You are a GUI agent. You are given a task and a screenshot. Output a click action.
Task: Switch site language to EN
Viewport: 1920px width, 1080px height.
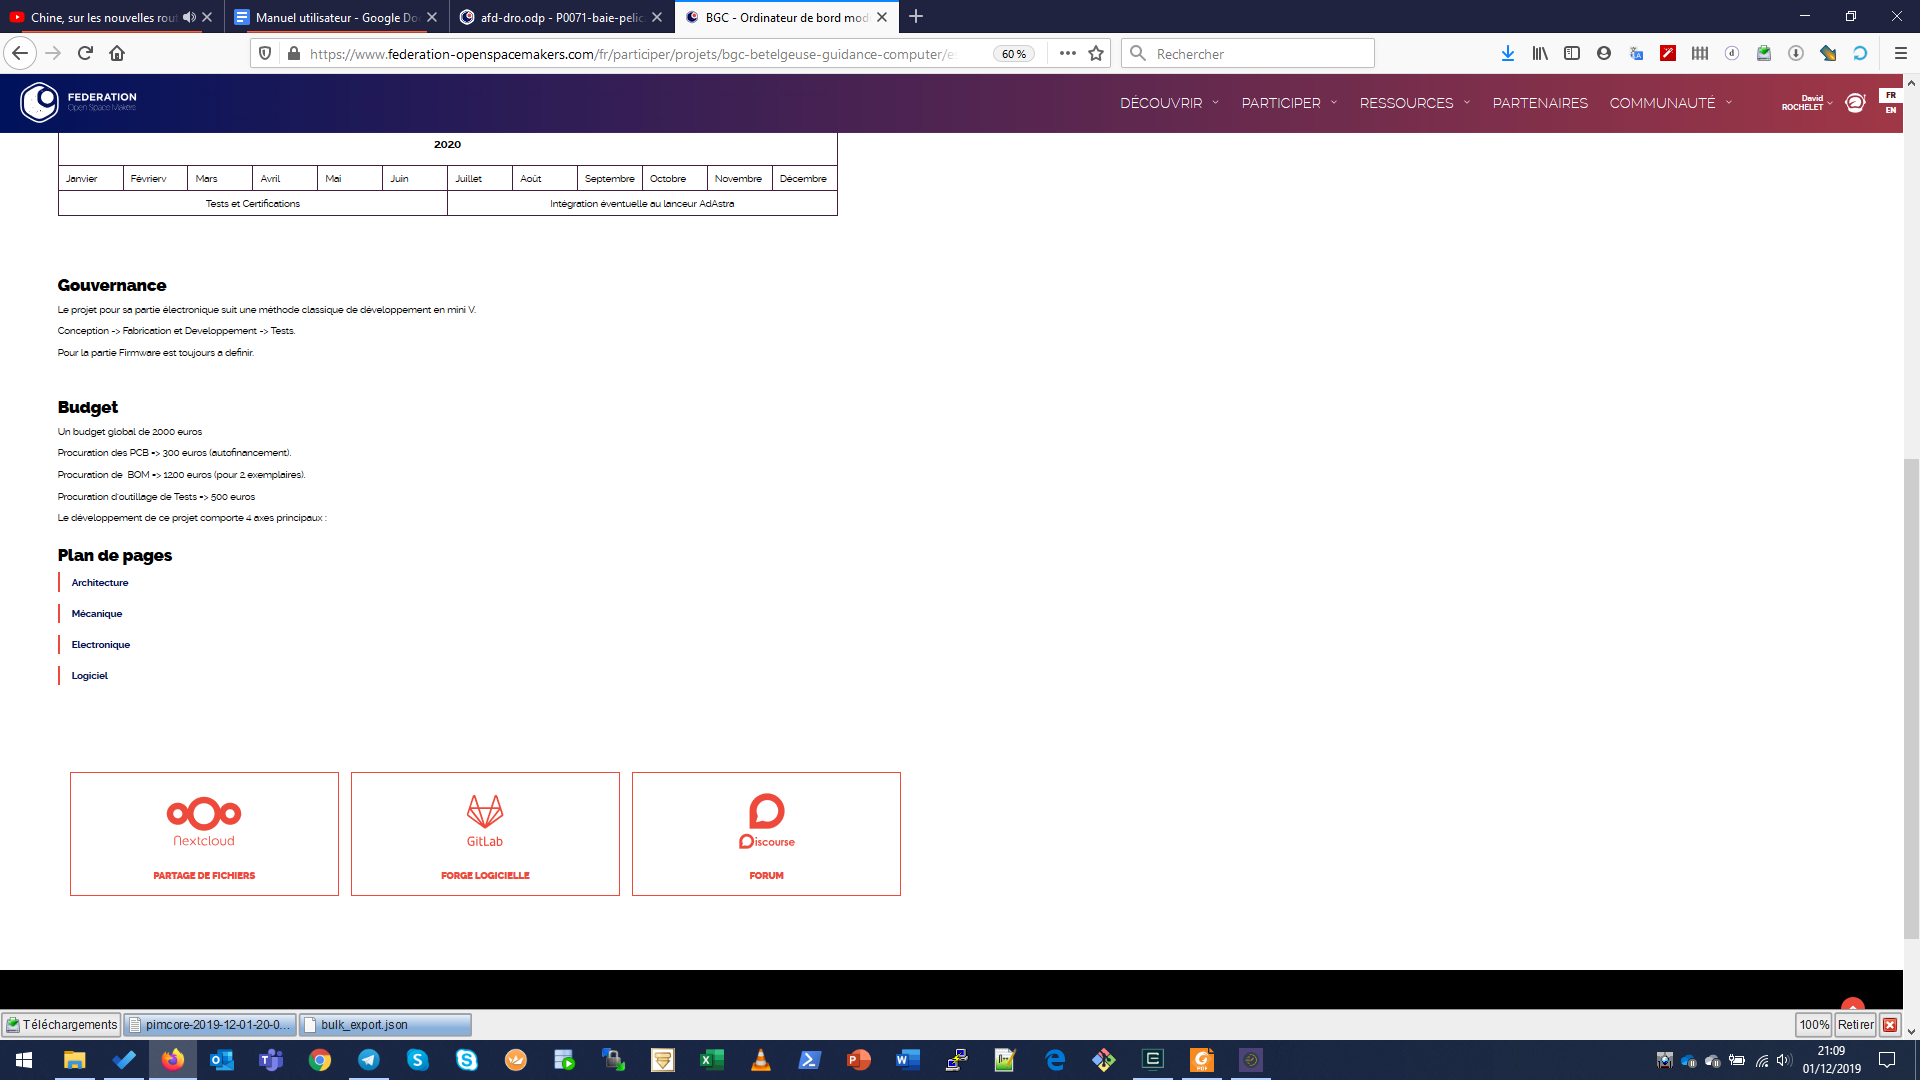[1890, 110]
